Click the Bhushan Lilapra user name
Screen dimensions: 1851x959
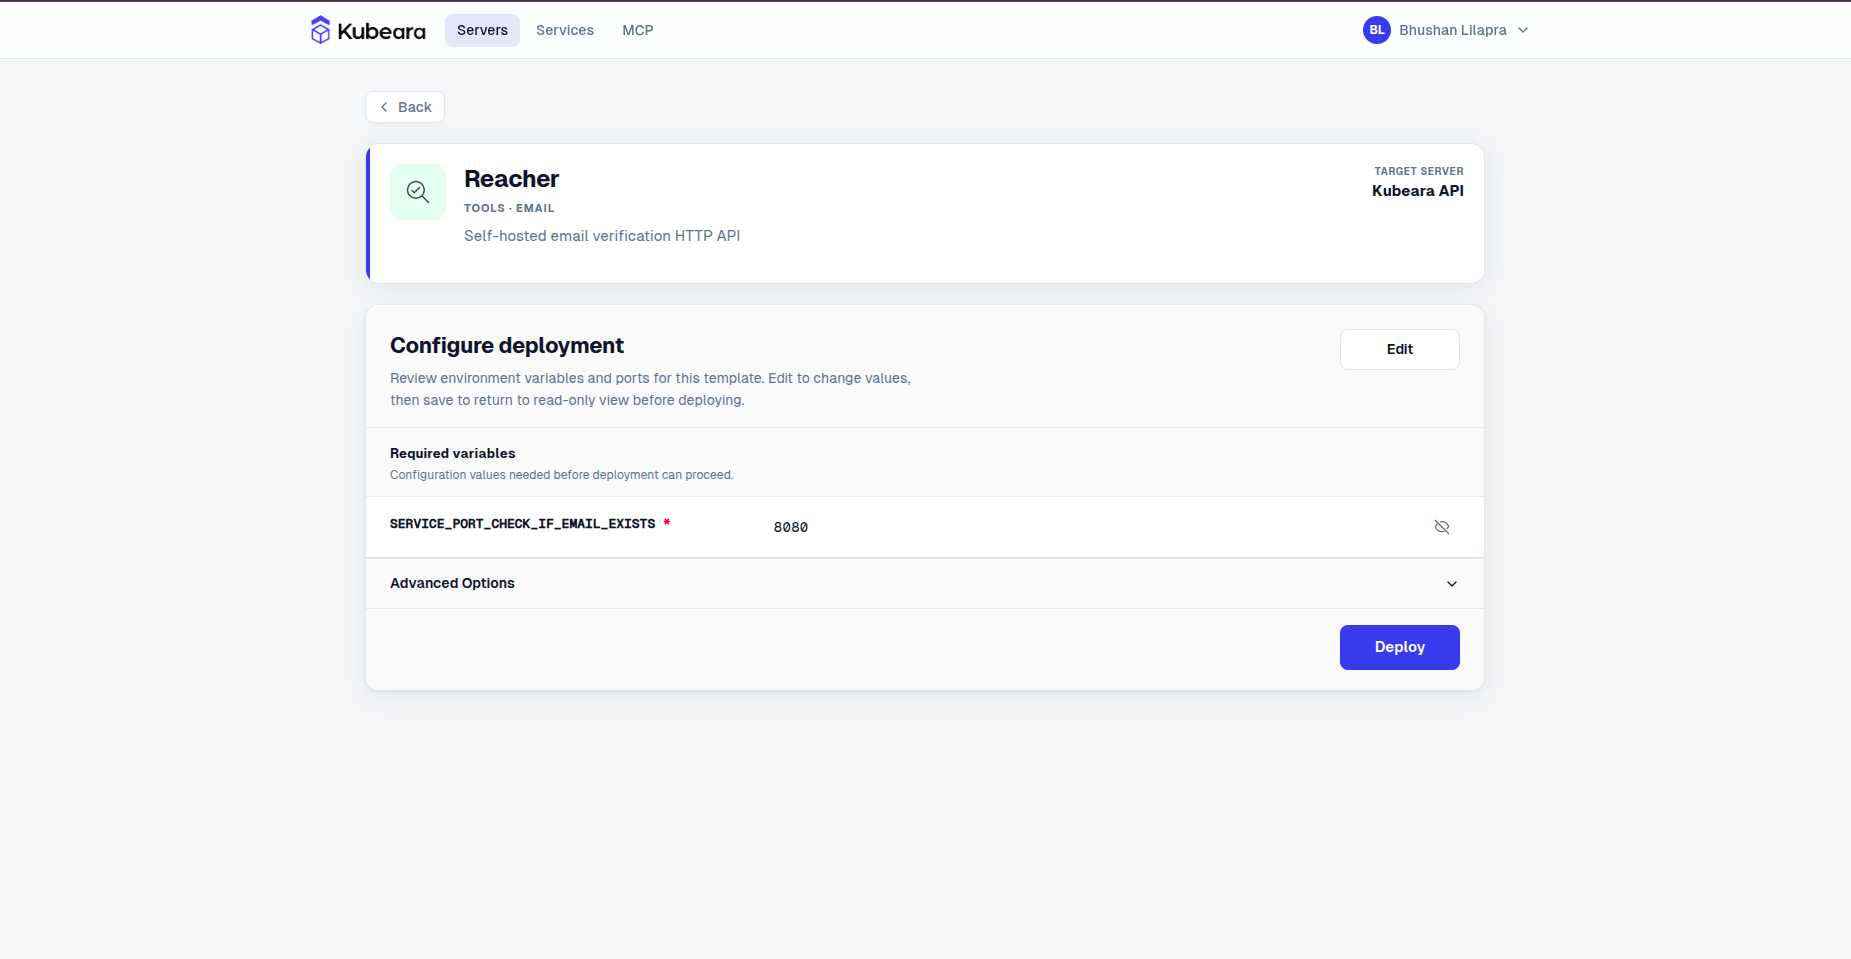click(x=1453, y=30)
